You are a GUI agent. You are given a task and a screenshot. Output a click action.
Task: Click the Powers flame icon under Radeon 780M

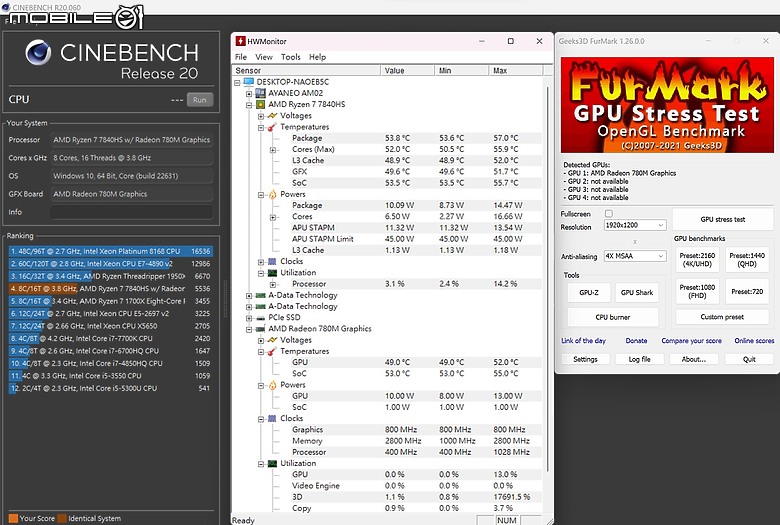(x=272, y=385)
